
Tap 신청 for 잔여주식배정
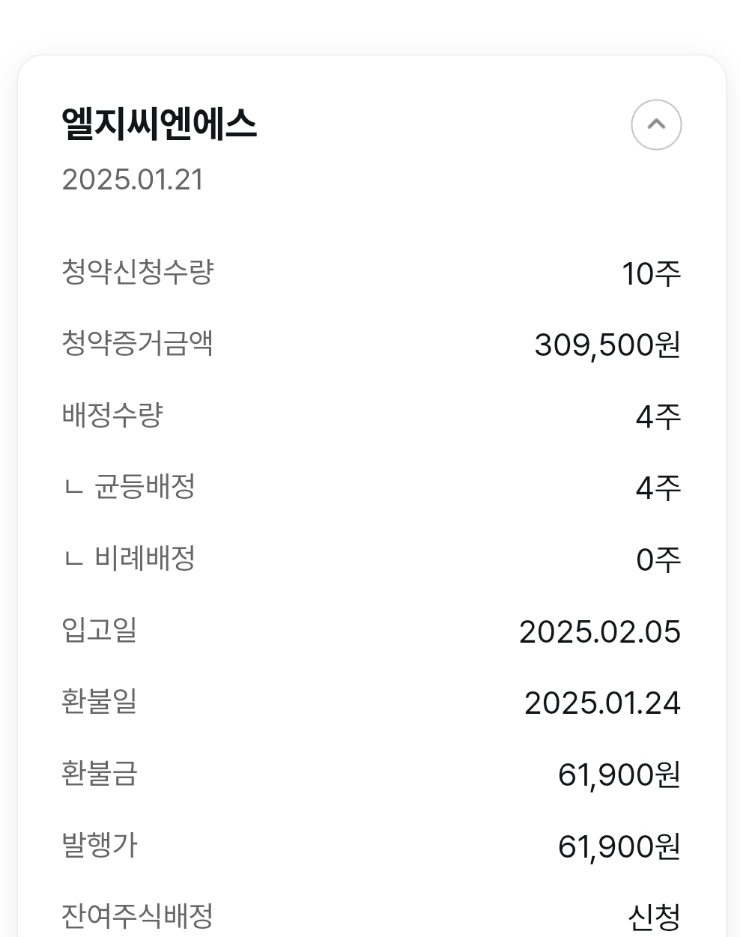654,917
